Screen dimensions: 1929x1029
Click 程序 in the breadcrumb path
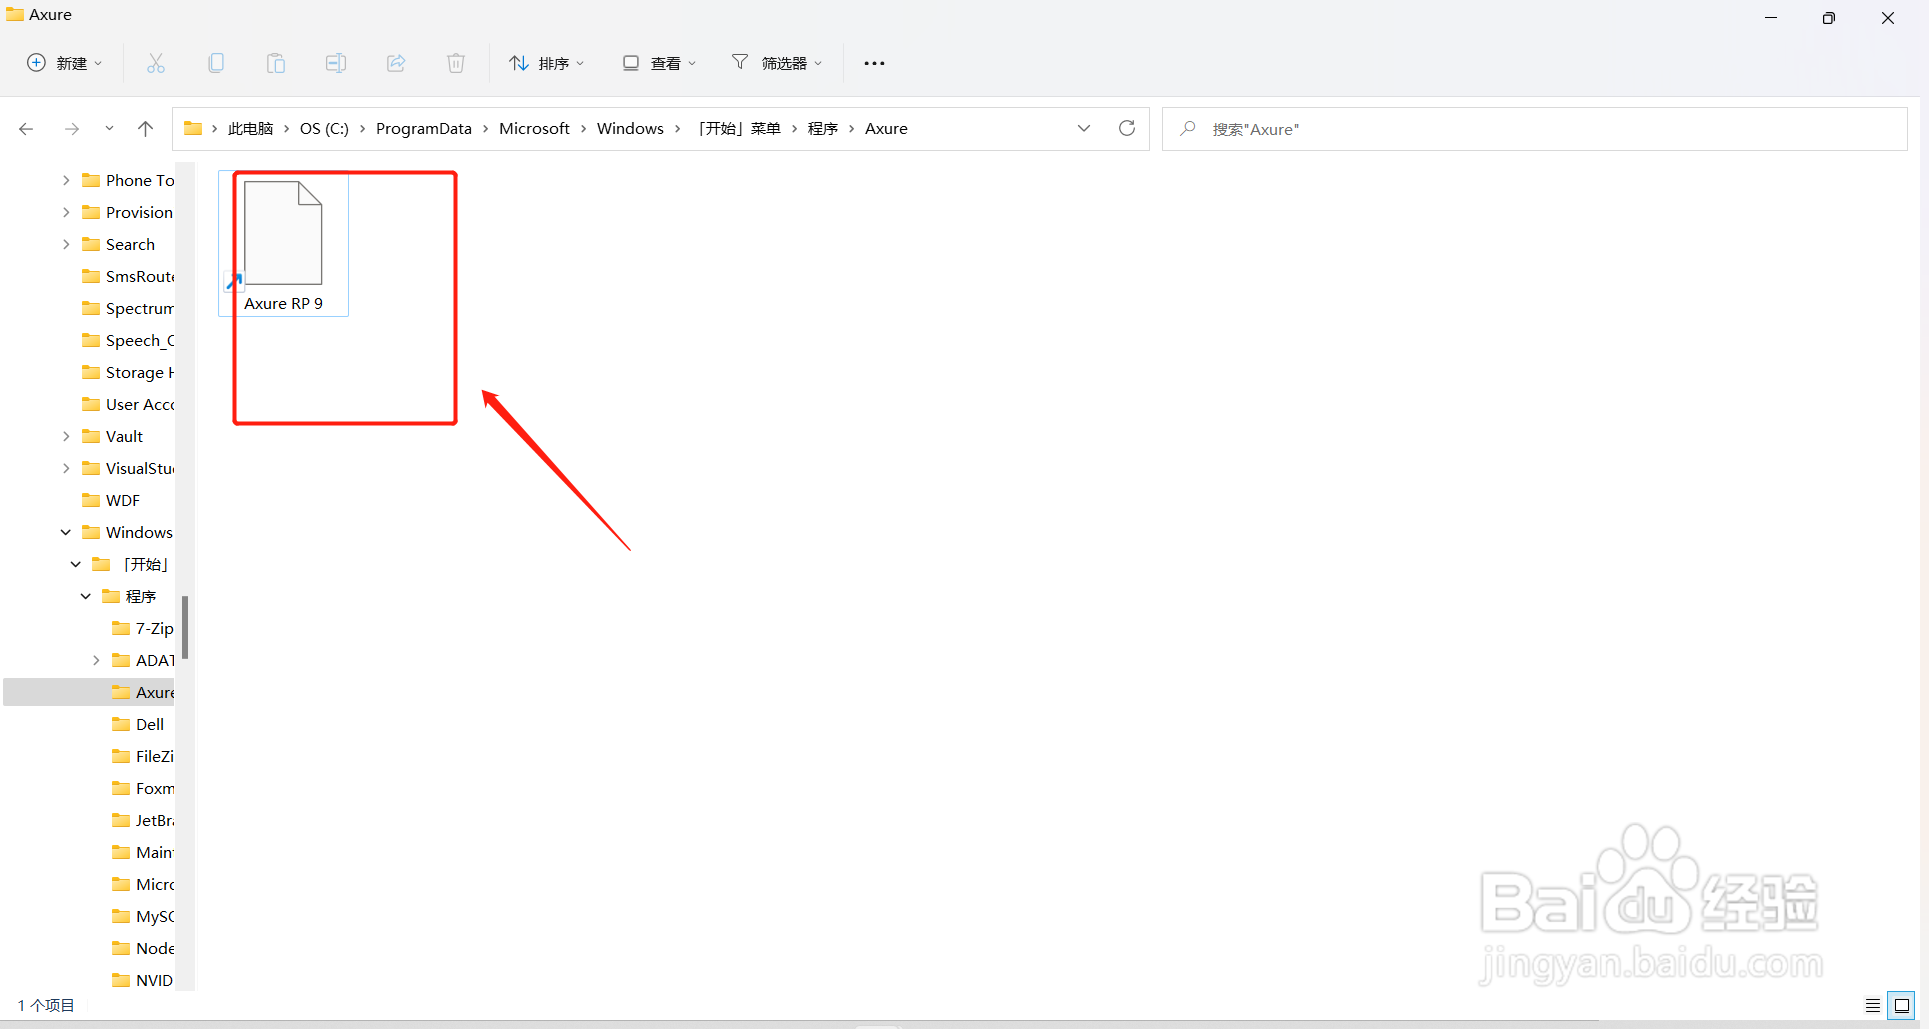click(x=823, y=129)
